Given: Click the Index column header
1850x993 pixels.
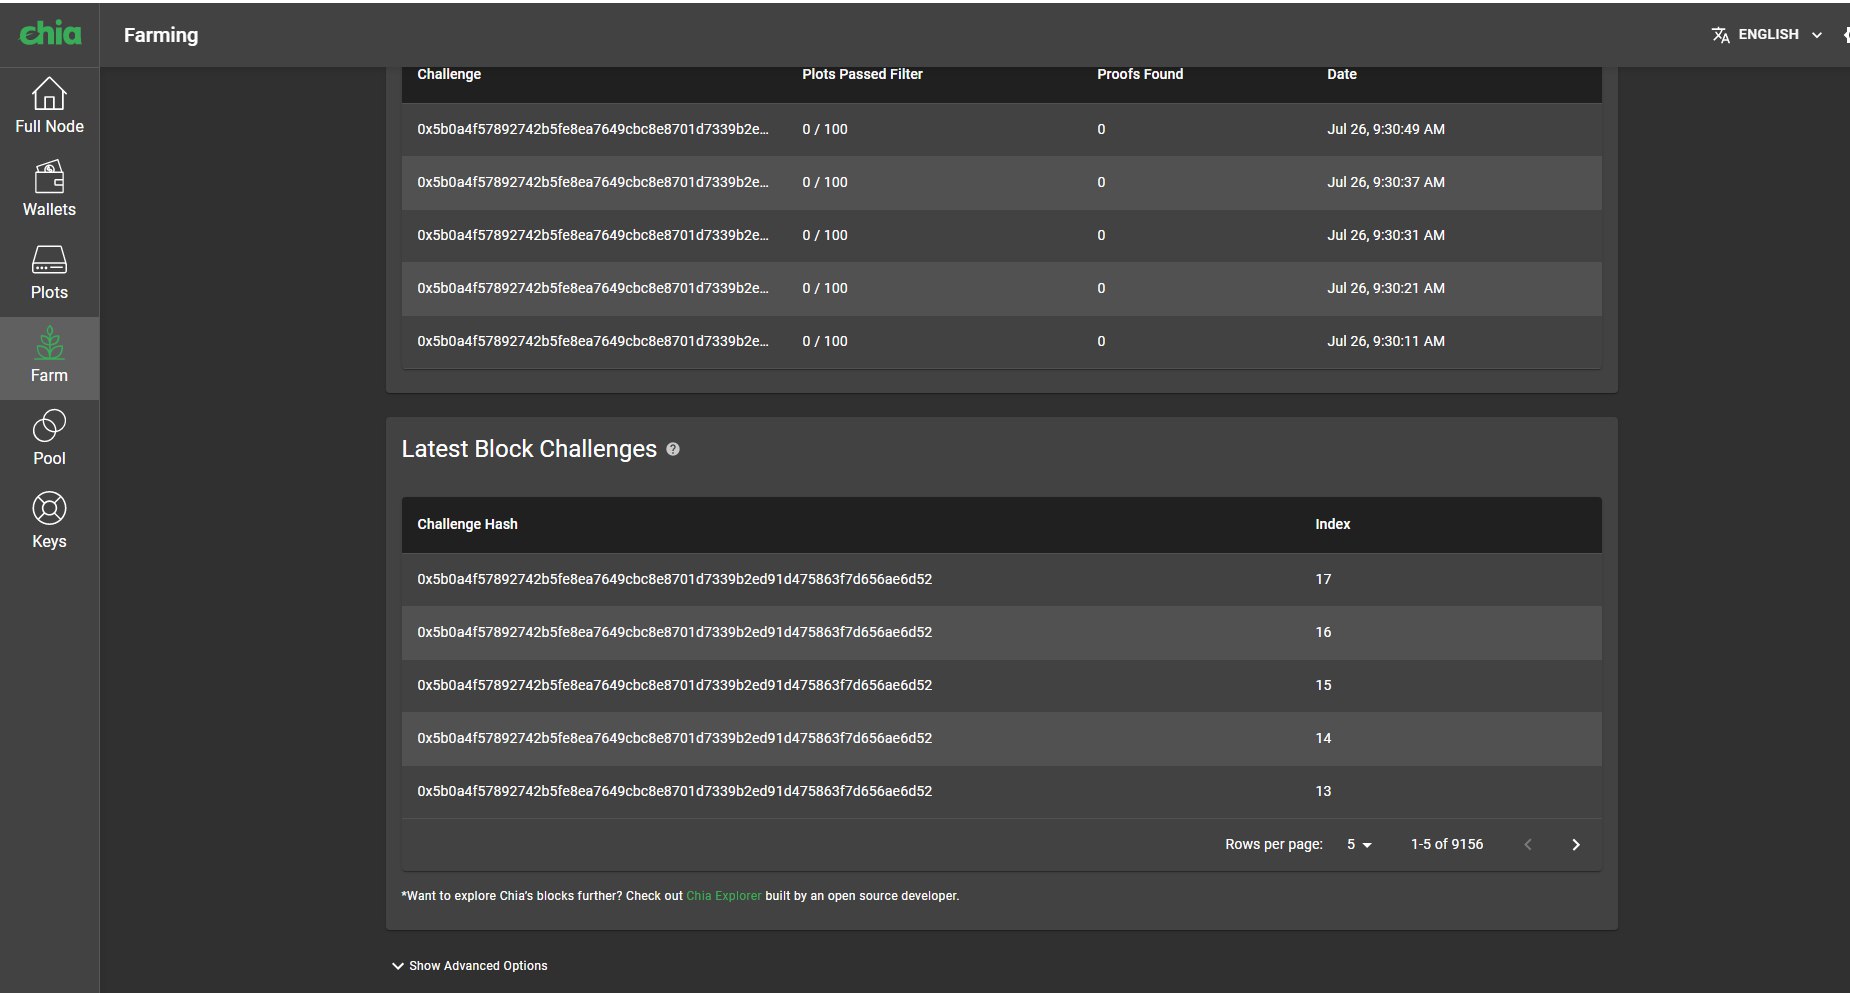Looking at the screenshot, I should 1332,524.
